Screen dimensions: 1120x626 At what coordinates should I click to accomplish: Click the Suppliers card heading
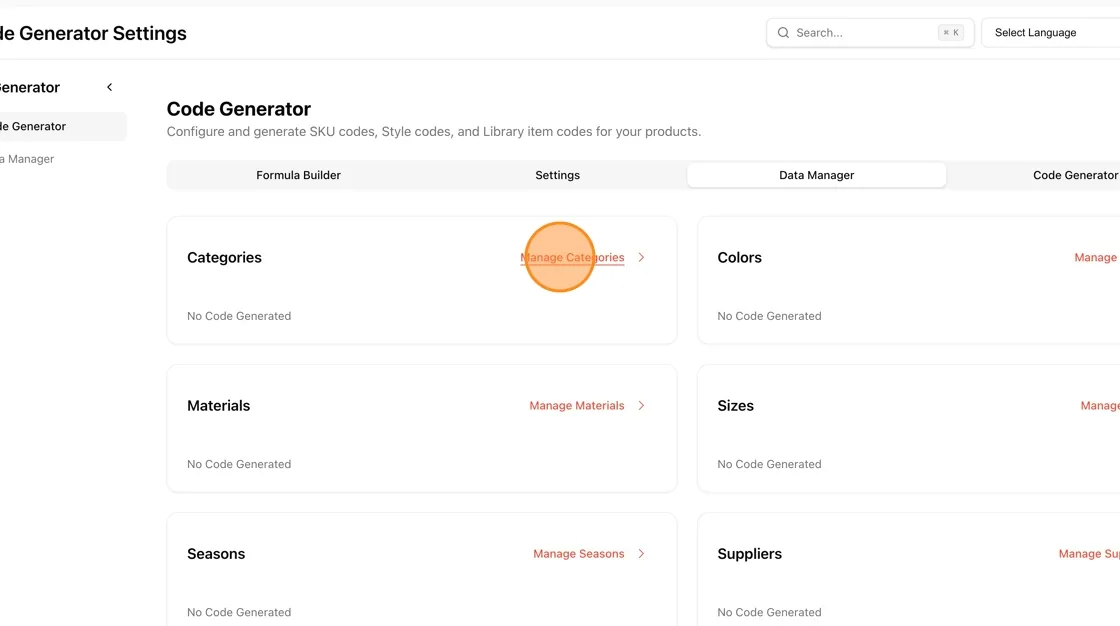click(749, 554)
